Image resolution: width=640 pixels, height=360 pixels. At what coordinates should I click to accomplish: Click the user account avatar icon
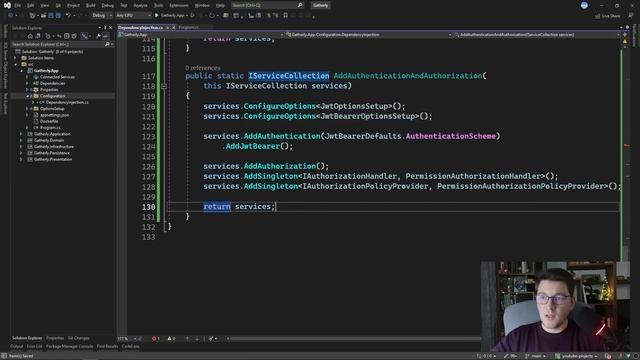tap(584, 5)
